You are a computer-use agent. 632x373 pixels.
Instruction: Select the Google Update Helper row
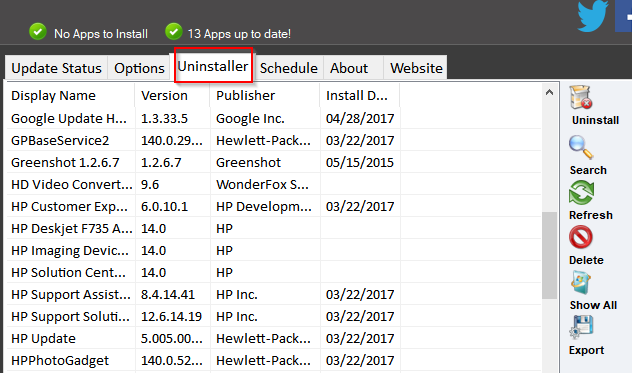[274, 119]
